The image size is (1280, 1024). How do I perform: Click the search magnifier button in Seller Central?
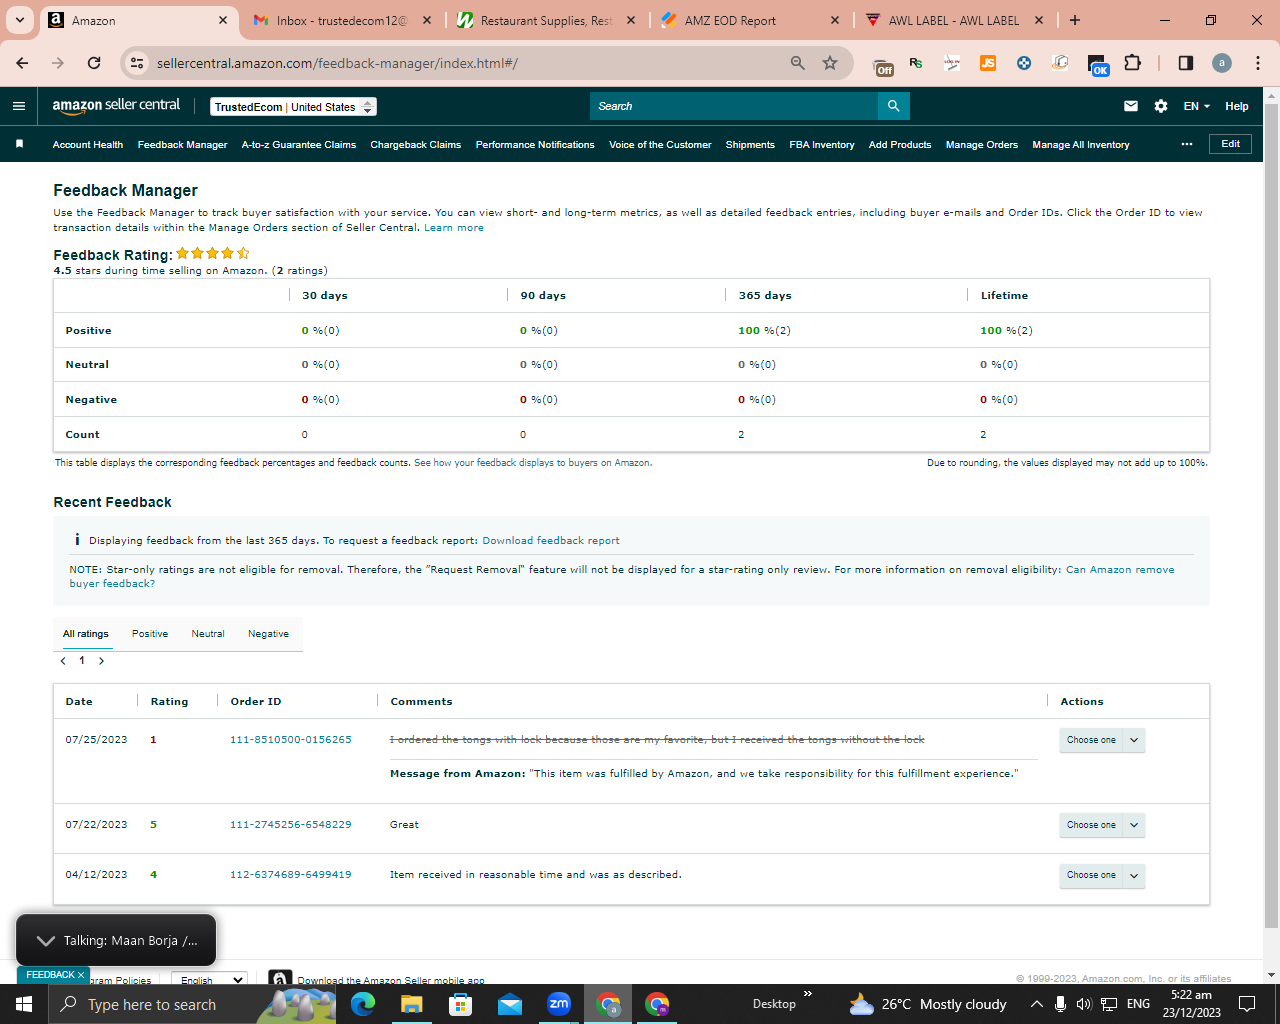pyautogui.click(x=893, y=106)
